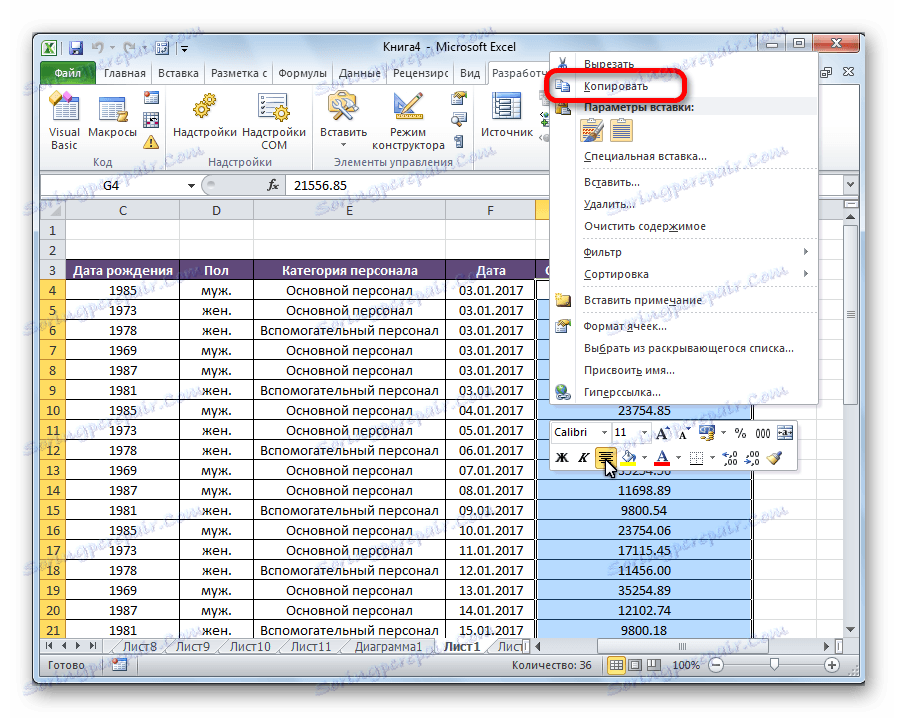Switch to the Вставка tab
The width and height of the screenshot is (897, 718).
click(178, 73)
